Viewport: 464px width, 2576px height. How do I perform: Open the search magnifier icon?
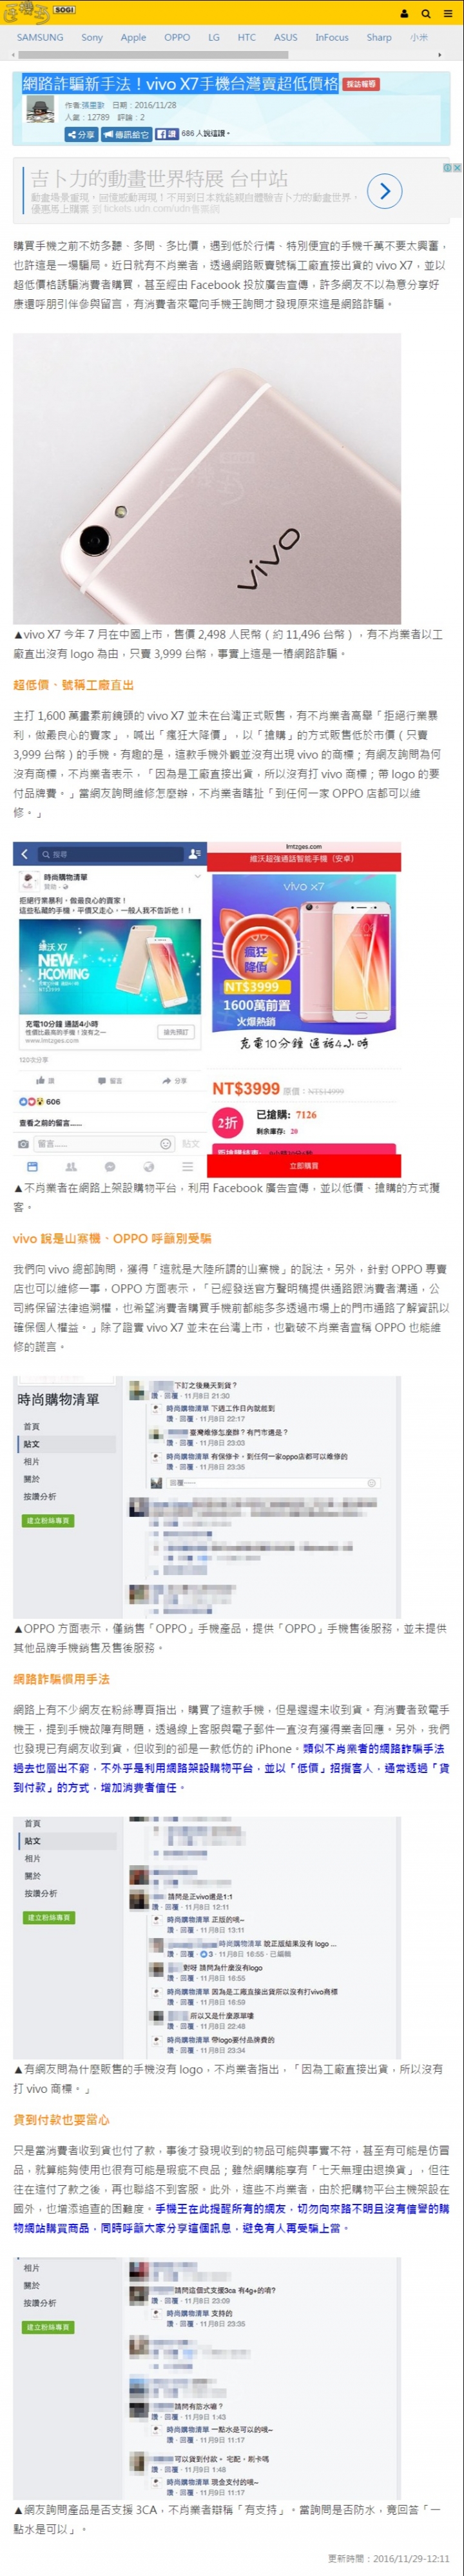[425, 13]
